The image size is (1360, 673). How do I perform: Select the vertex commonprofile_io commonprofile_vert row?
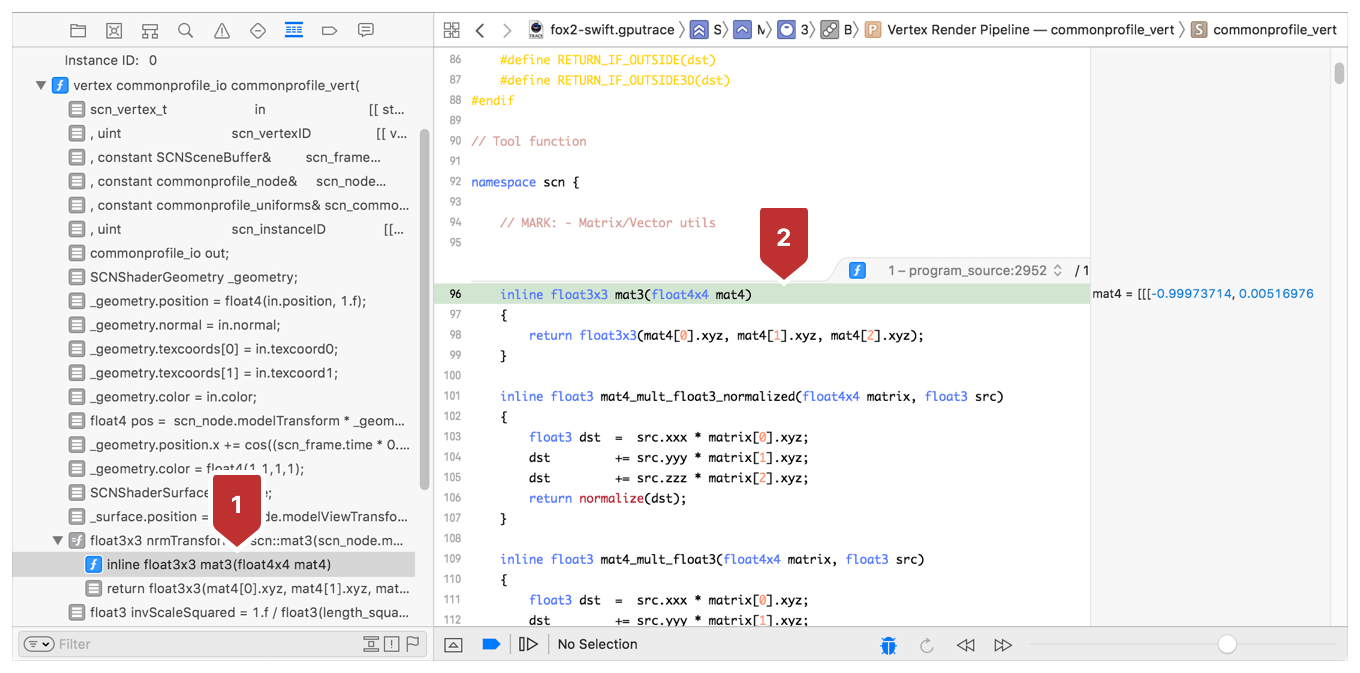[216, 85]
